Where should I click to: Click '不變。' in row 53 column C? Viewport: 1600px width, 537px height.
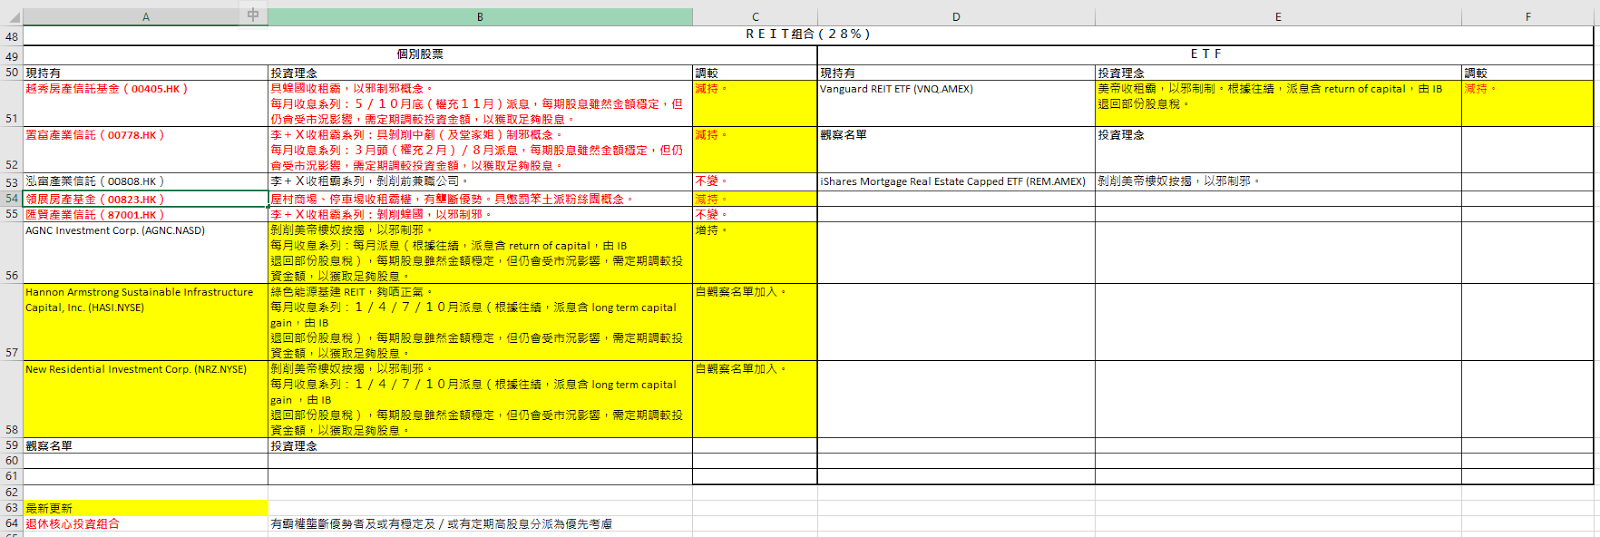(755, 182)
